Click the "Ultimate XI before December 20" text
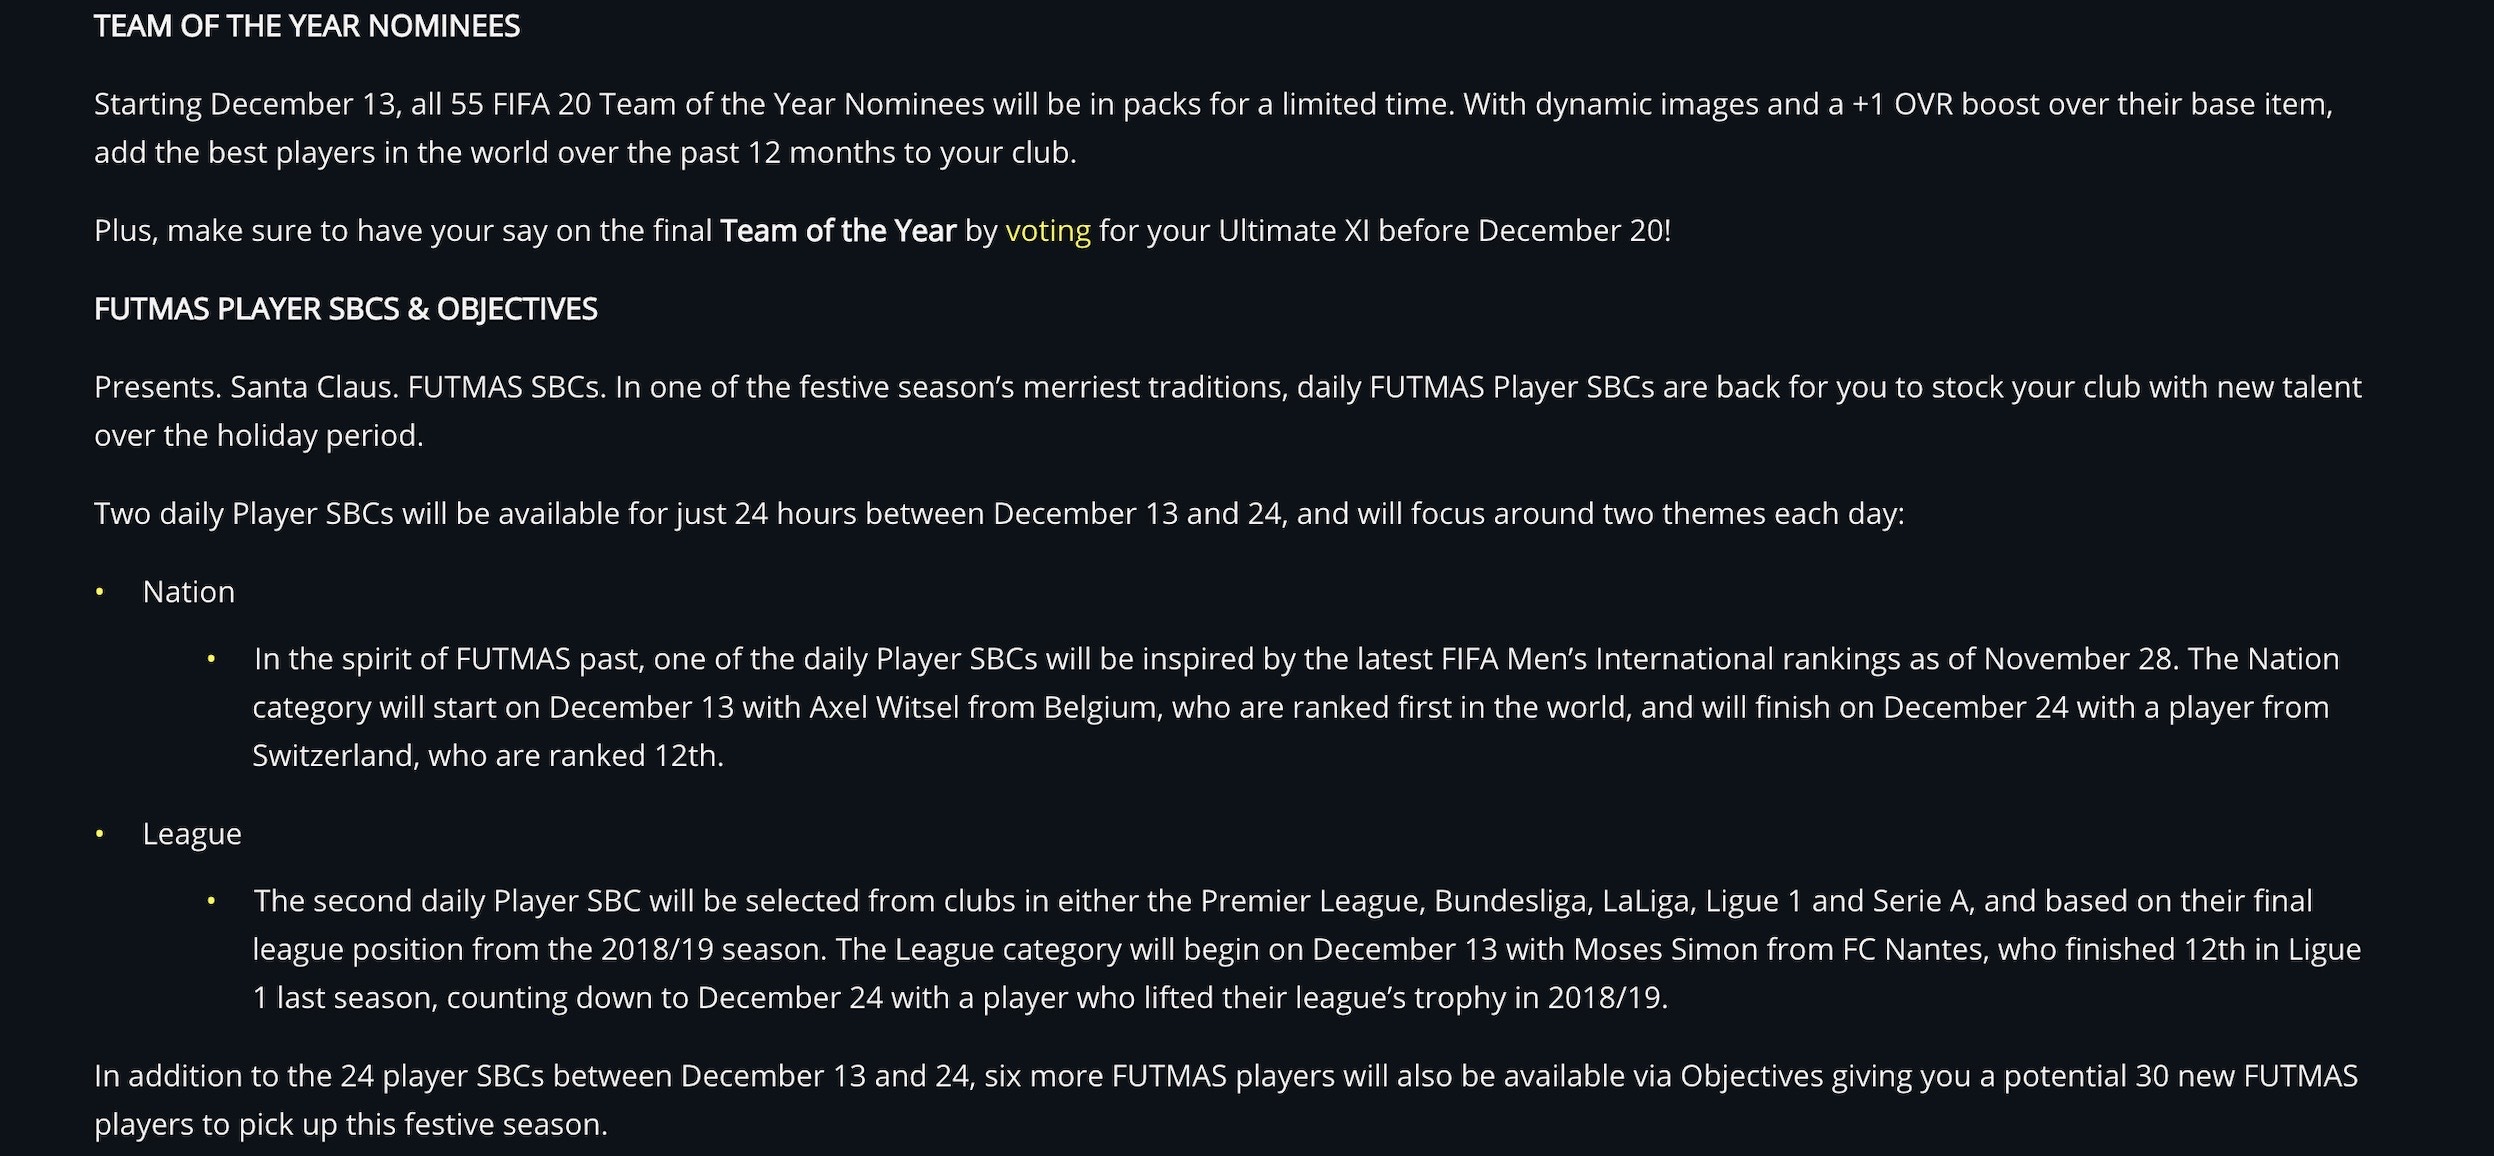 pos(1441,231)
